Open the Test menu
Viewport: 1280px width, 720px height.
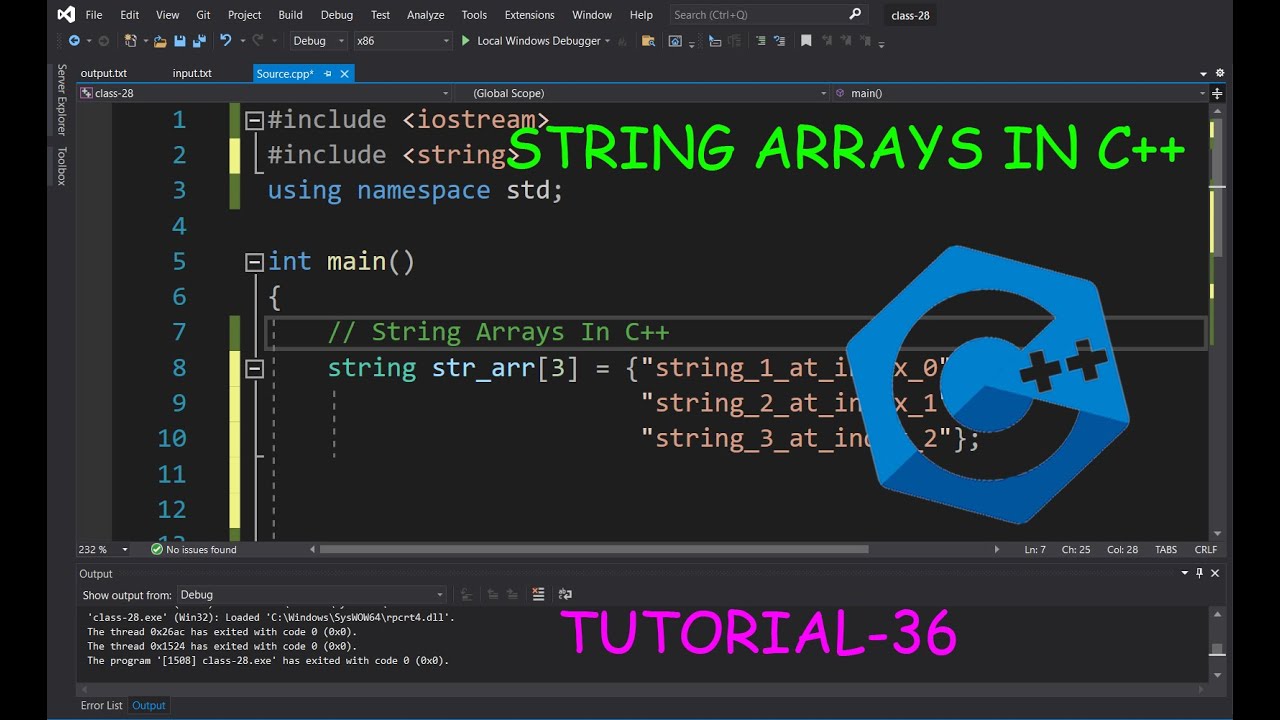(x=381, y=15)
